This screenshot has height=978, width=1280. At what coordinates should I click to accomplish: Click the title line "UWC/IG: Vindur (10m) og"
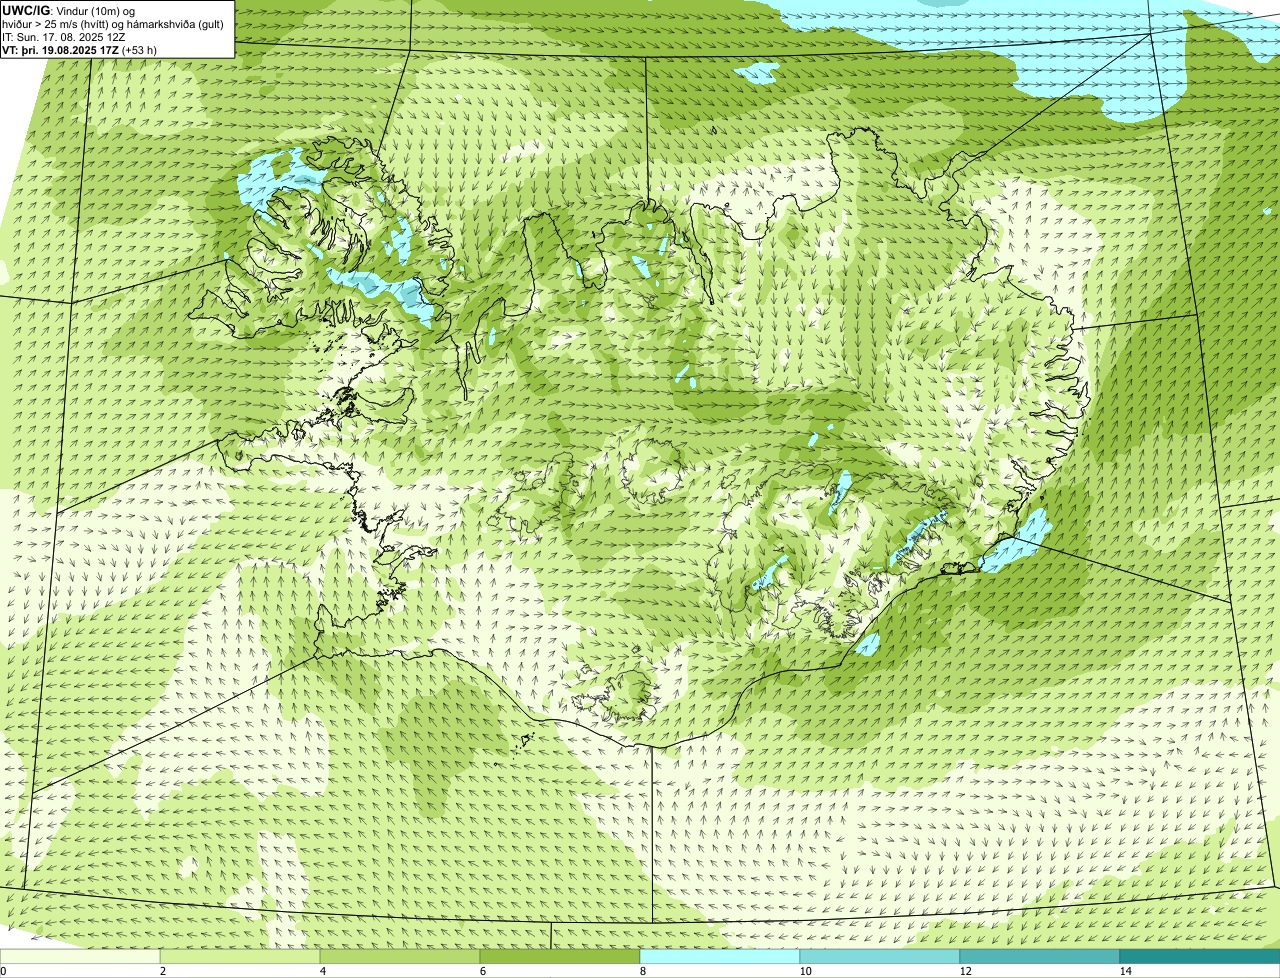69,10
